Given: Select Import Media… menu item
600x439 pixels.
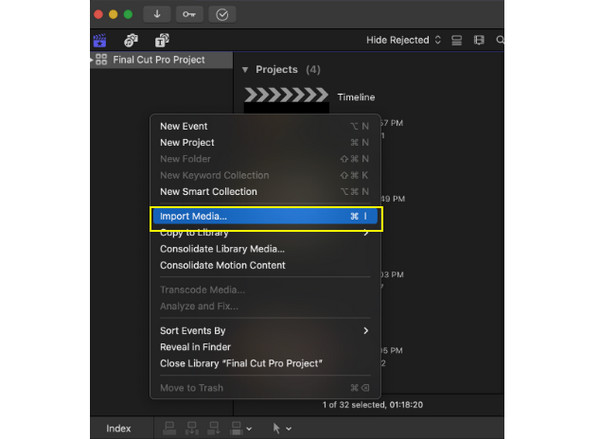Looking at the screenshot, I should click(265, 216).
